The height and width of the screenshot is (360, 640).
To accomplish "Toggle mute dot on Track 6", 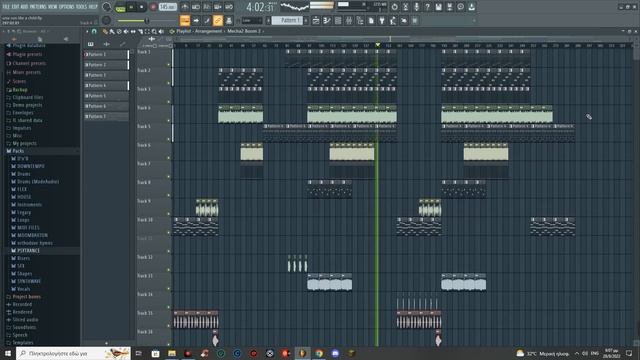I will pyautogui.click(x=169, y=158).
